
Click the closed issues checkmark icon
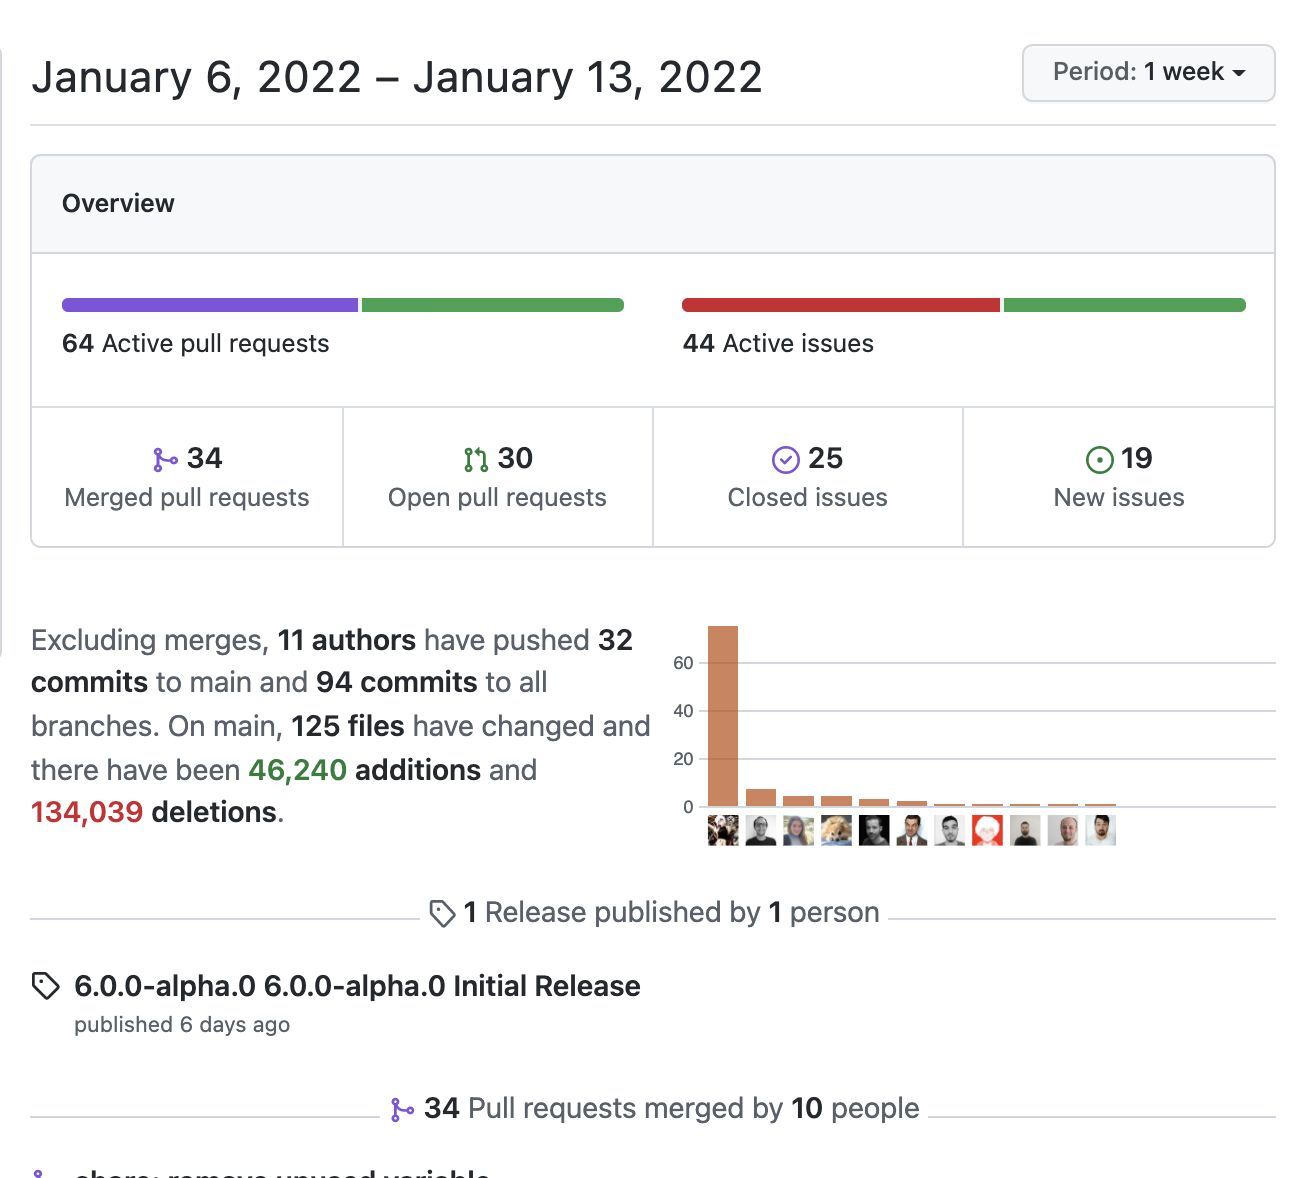pyautogui.click(x=786, y=459)
